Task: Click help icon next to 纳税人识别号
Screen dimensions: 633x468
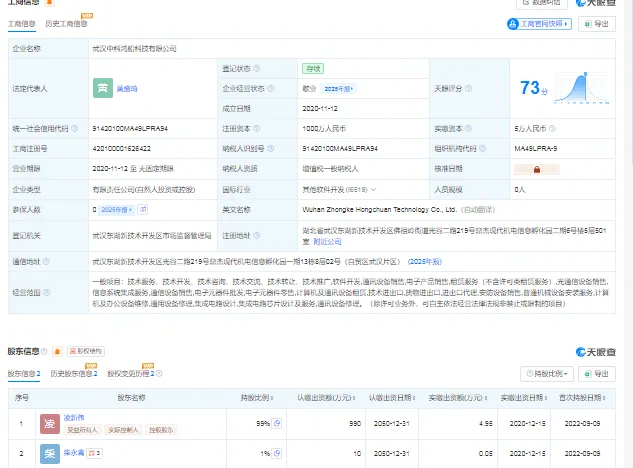Action: pyautogui.click(x=270, y=149)
